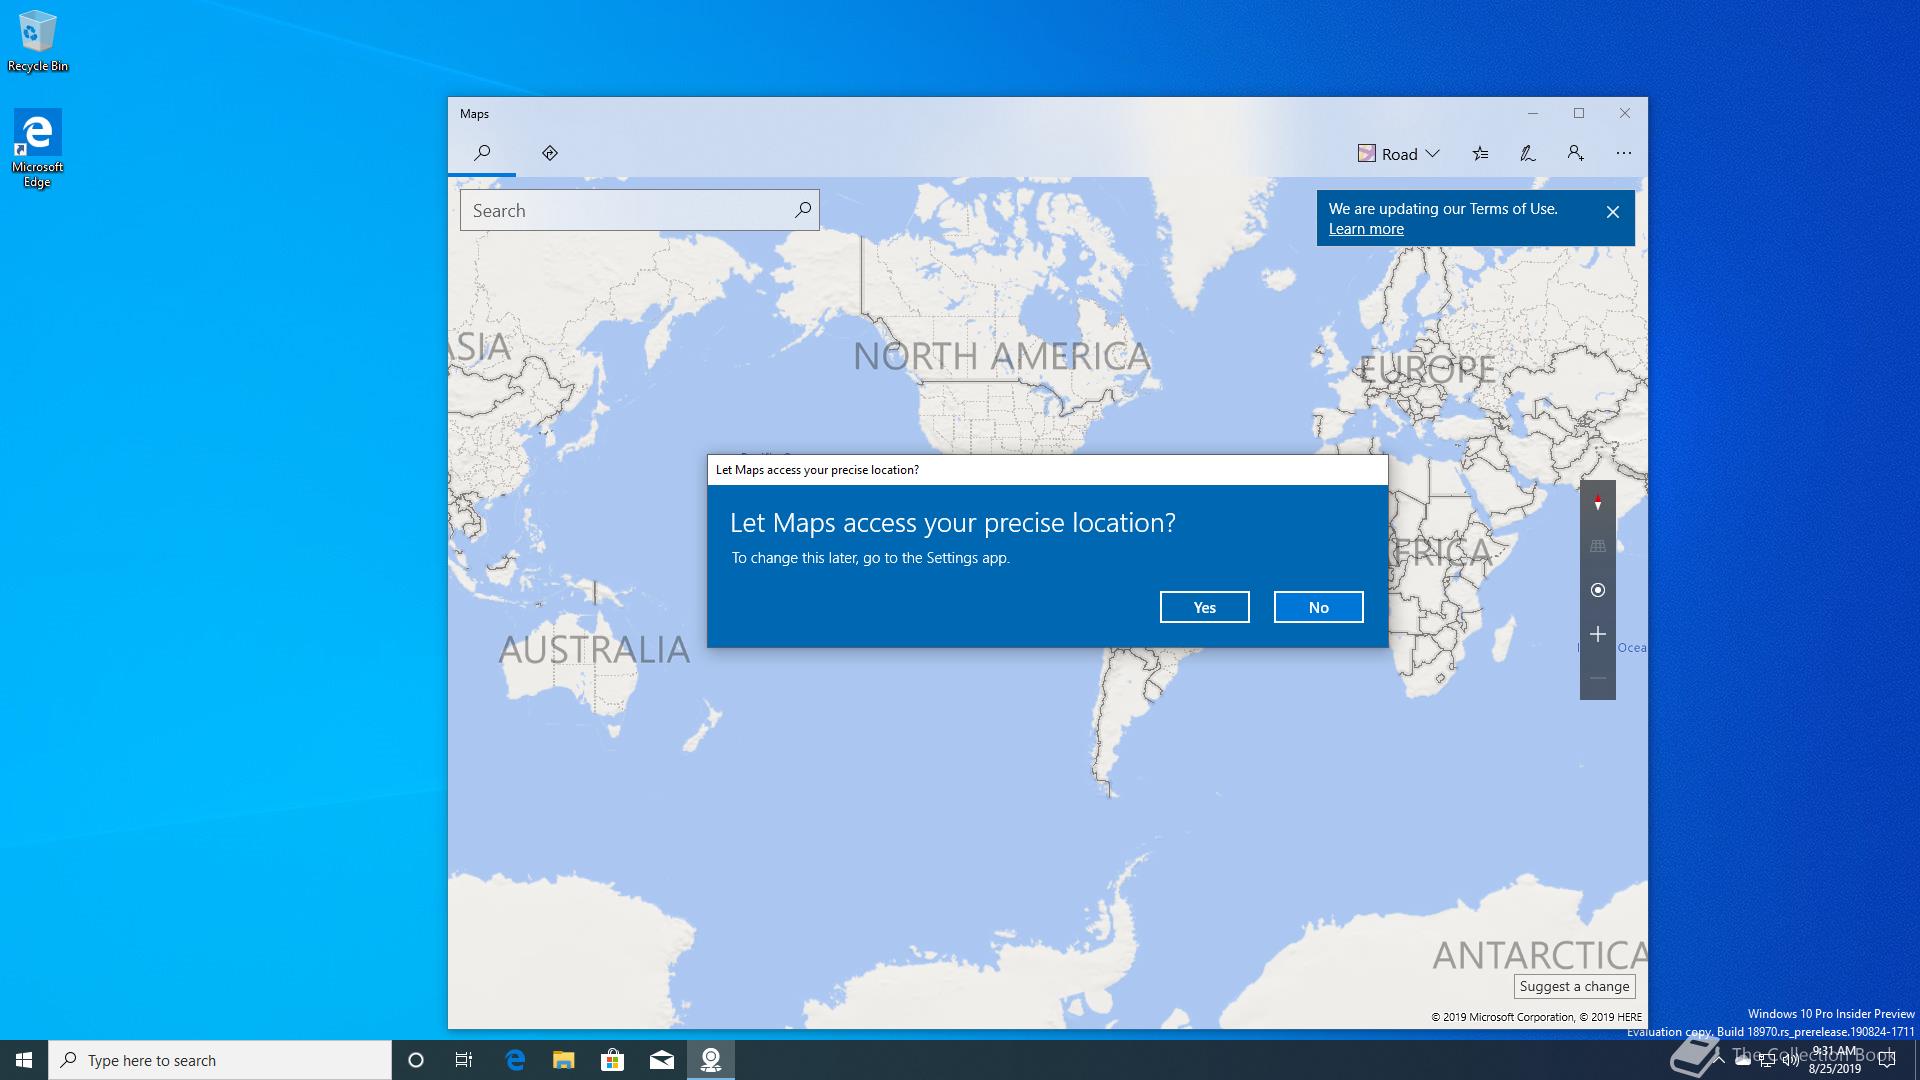The height and width of the screenshot is (1080, 1920).
Task: Zoom in with the plus button
Action: [1598, 634]
